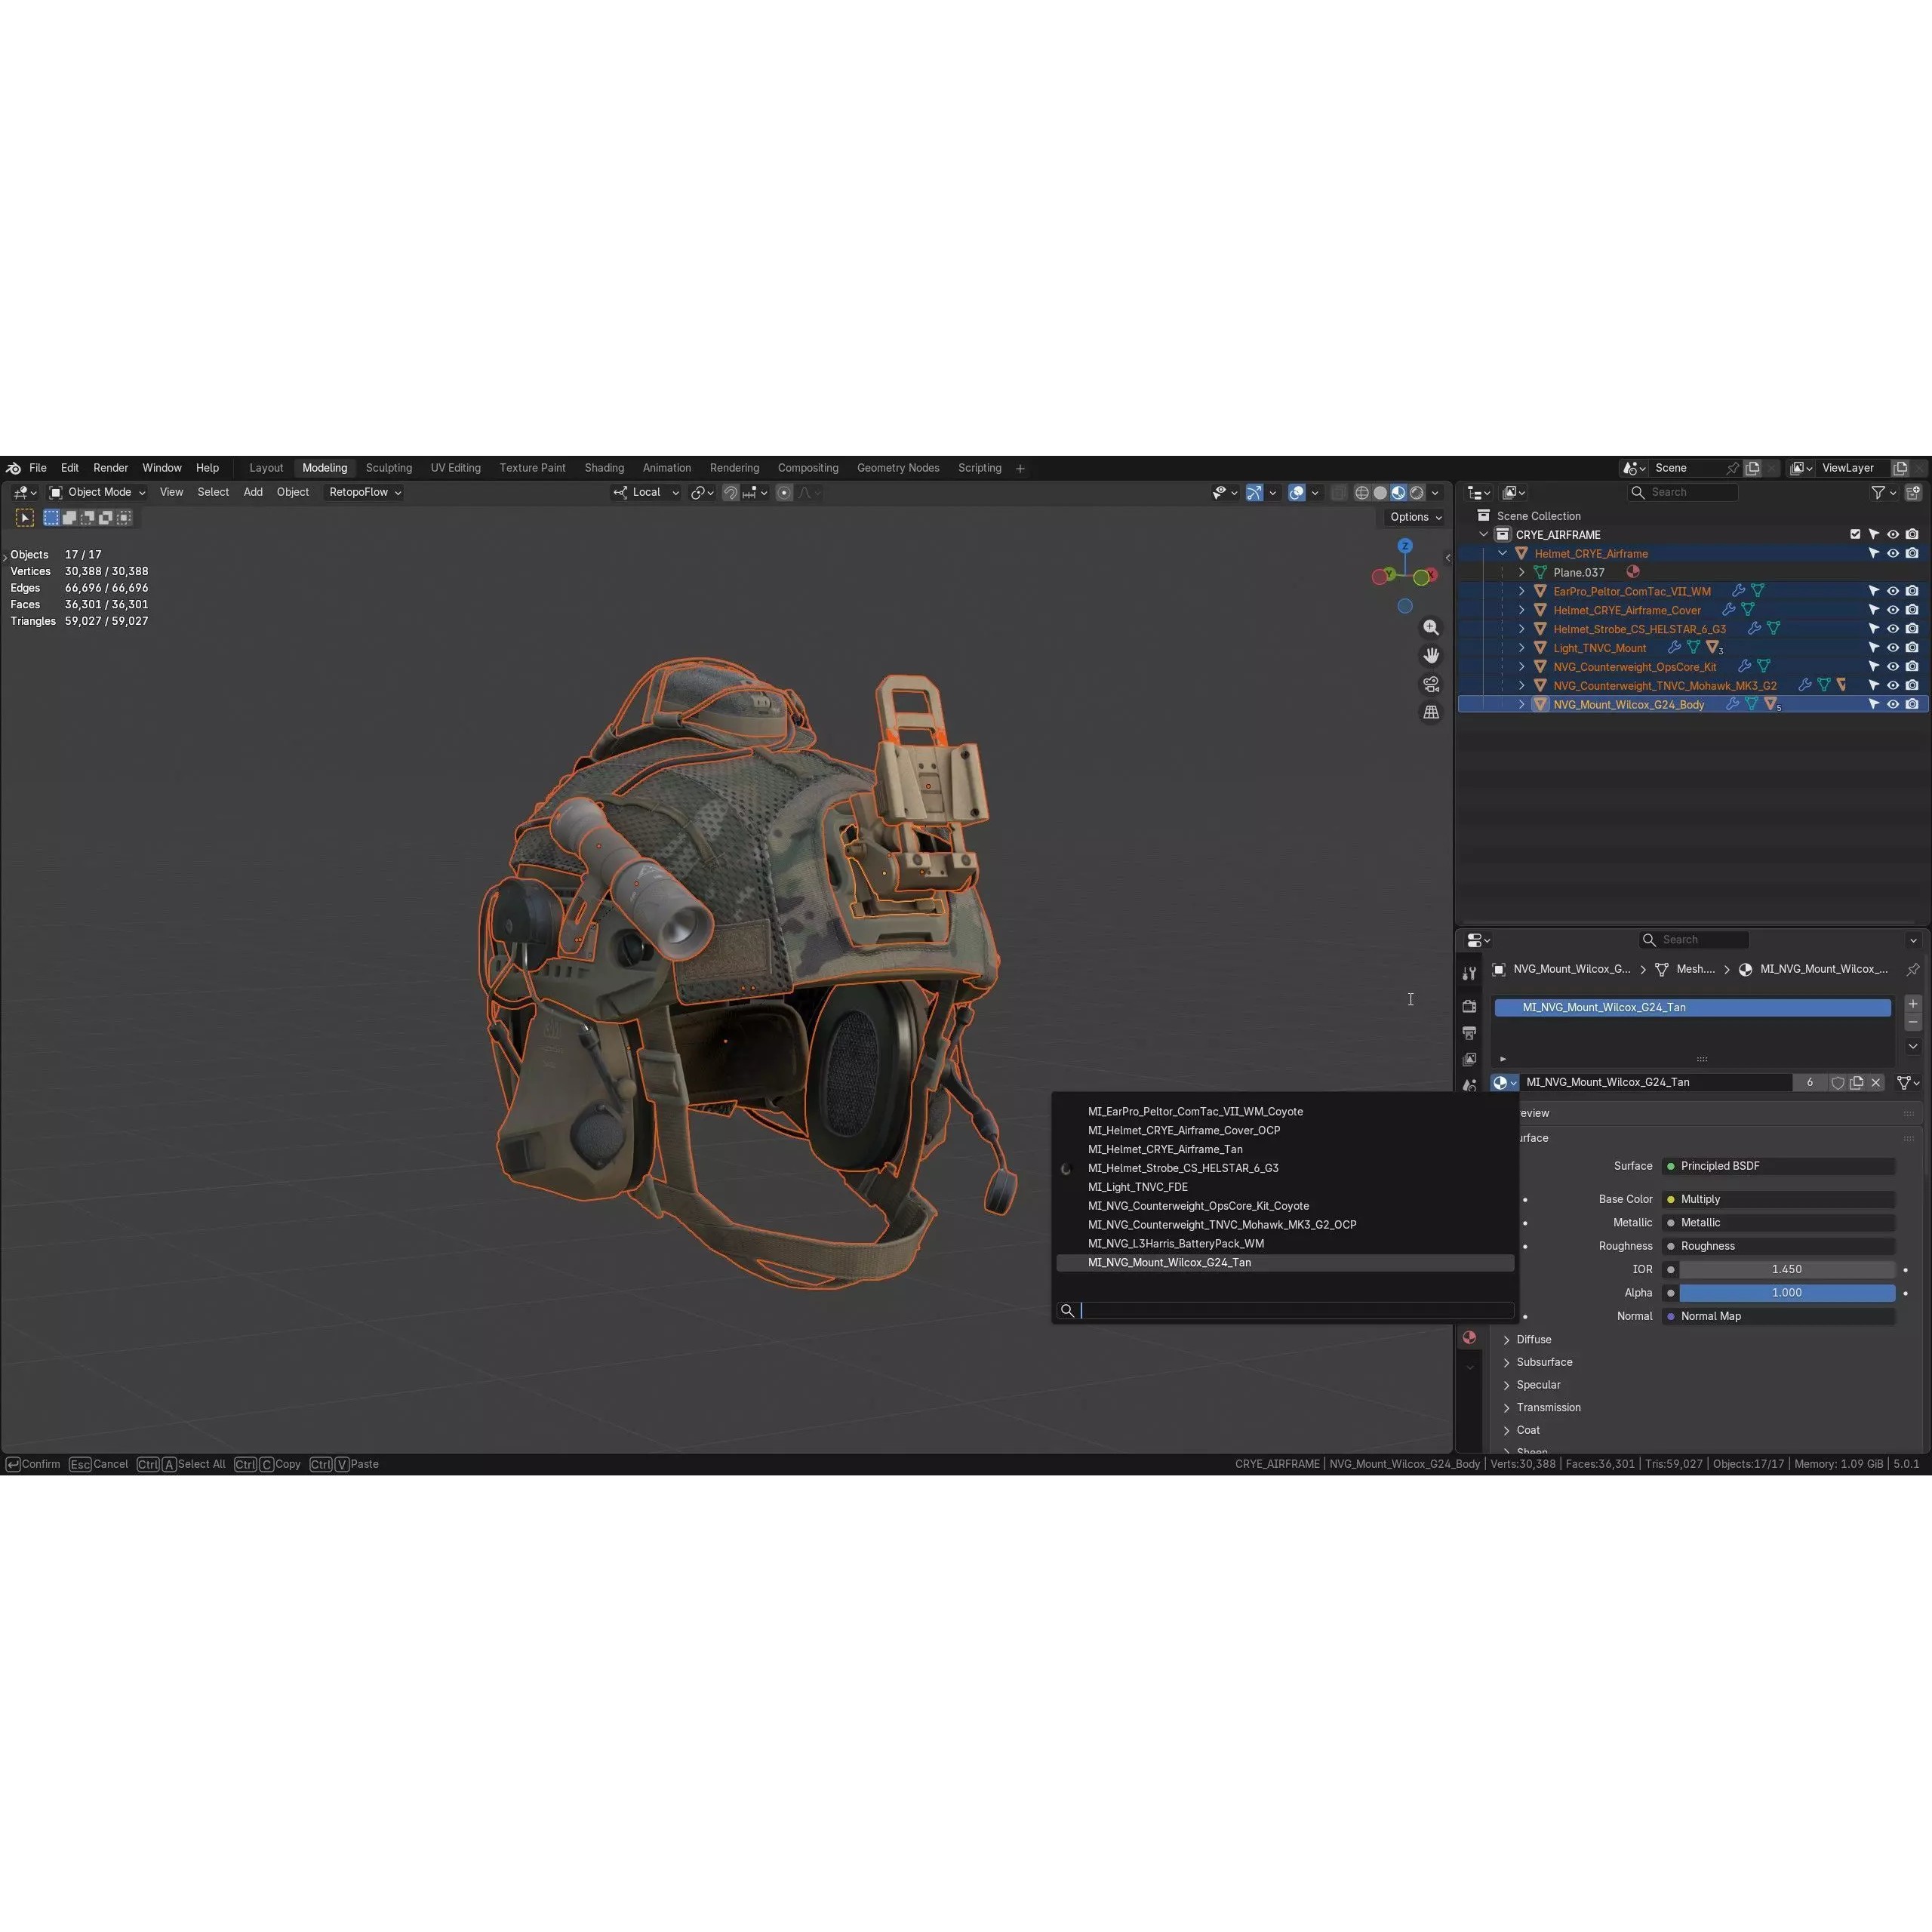Open the Render menu
1932x1932 pixels.
point(110,467)
